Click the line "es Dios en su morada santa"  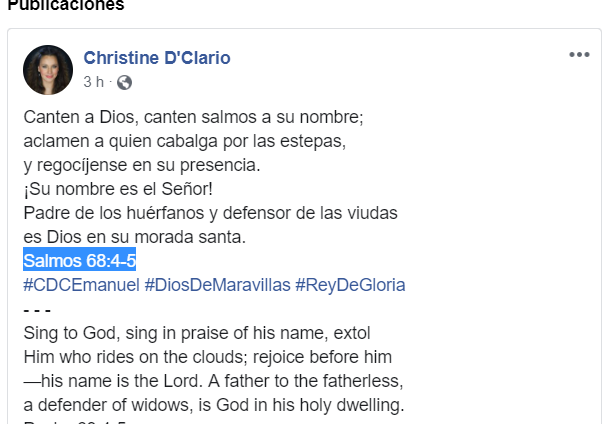click(134, 237)
